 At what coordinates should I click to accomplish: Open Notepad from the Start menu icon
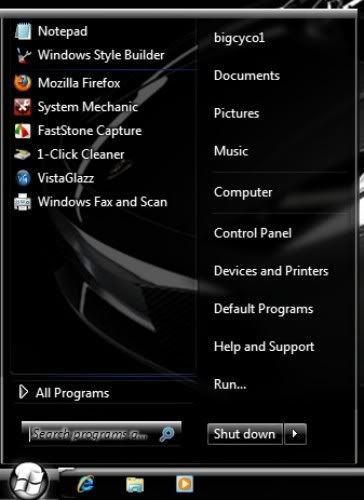pos(23,32)
